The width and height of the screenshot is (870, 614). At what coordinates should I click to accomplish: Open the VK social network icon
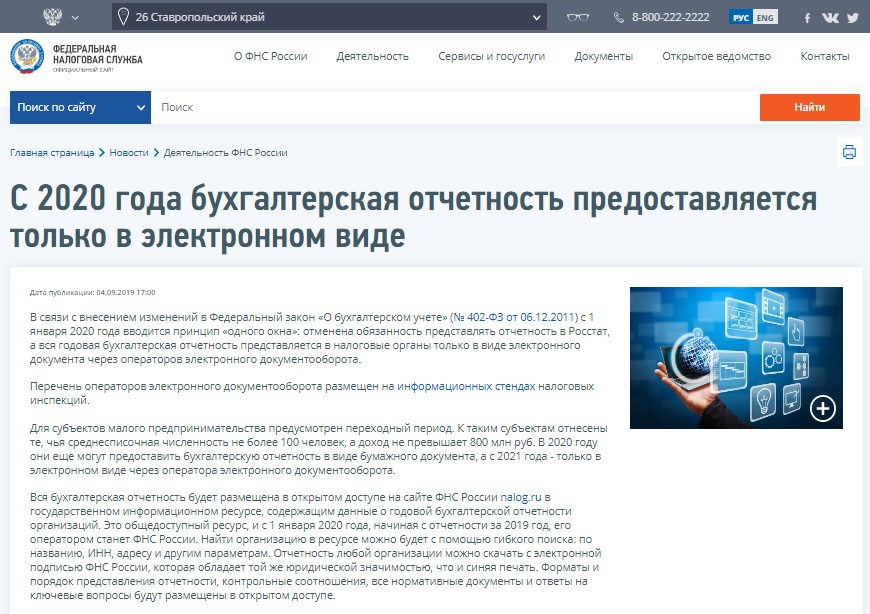(x=831, y=16)
